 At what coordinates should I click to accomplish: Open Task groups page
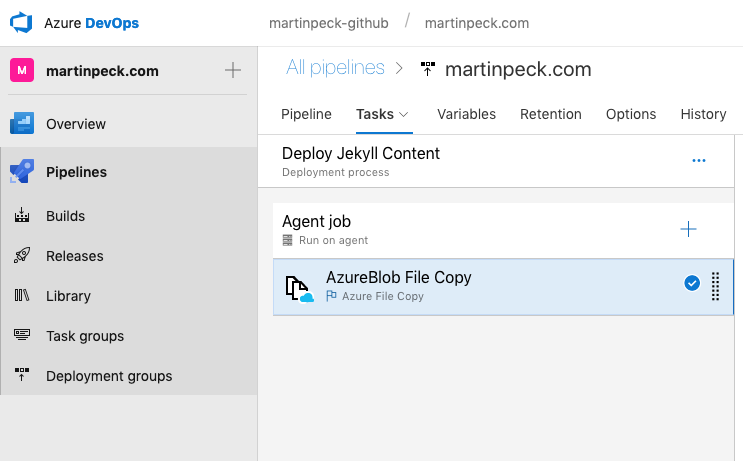click(85, 336)
